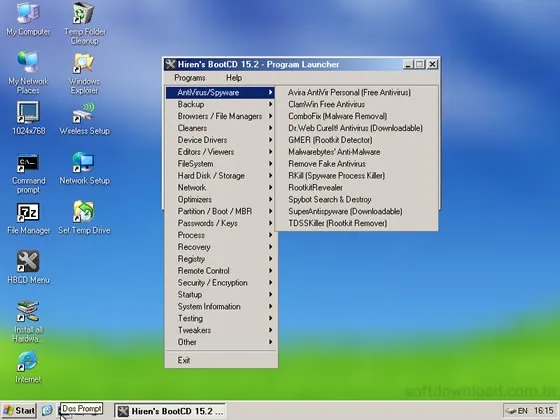Expand the Network submenu

click(220, 188)
